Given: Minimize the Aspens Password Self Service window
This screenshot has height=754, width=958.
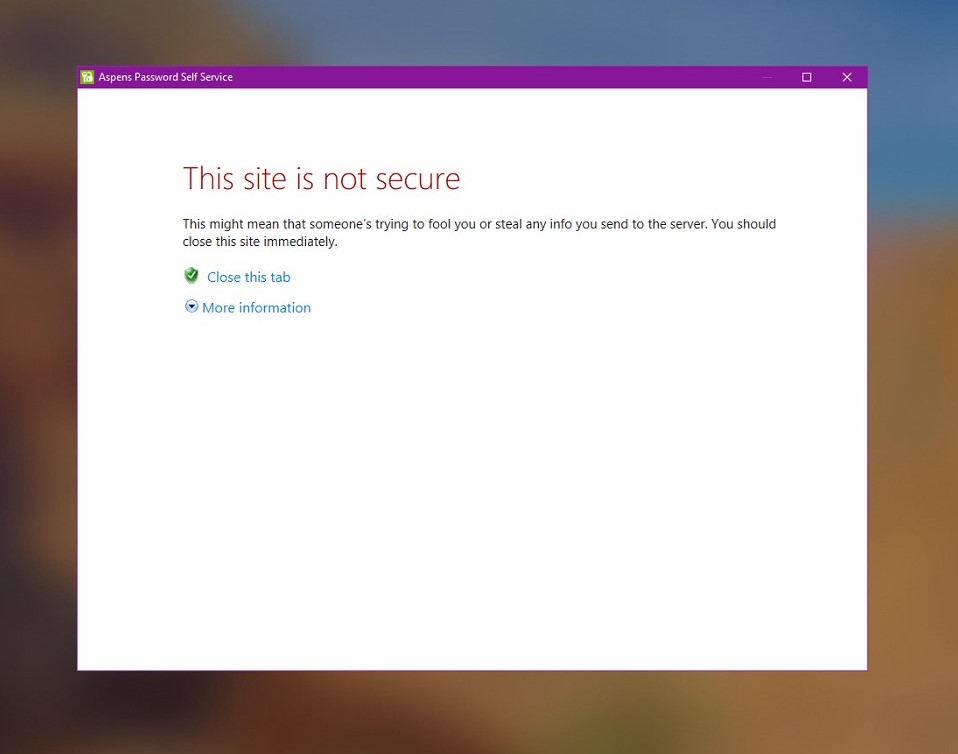Looking at the screenshot, I should click(767, 77).
